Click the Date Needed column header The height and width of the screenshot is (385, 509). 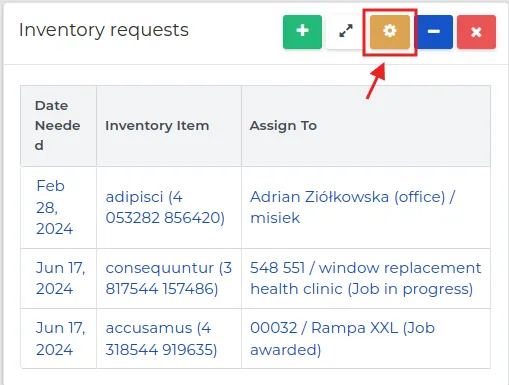(58, 126)
